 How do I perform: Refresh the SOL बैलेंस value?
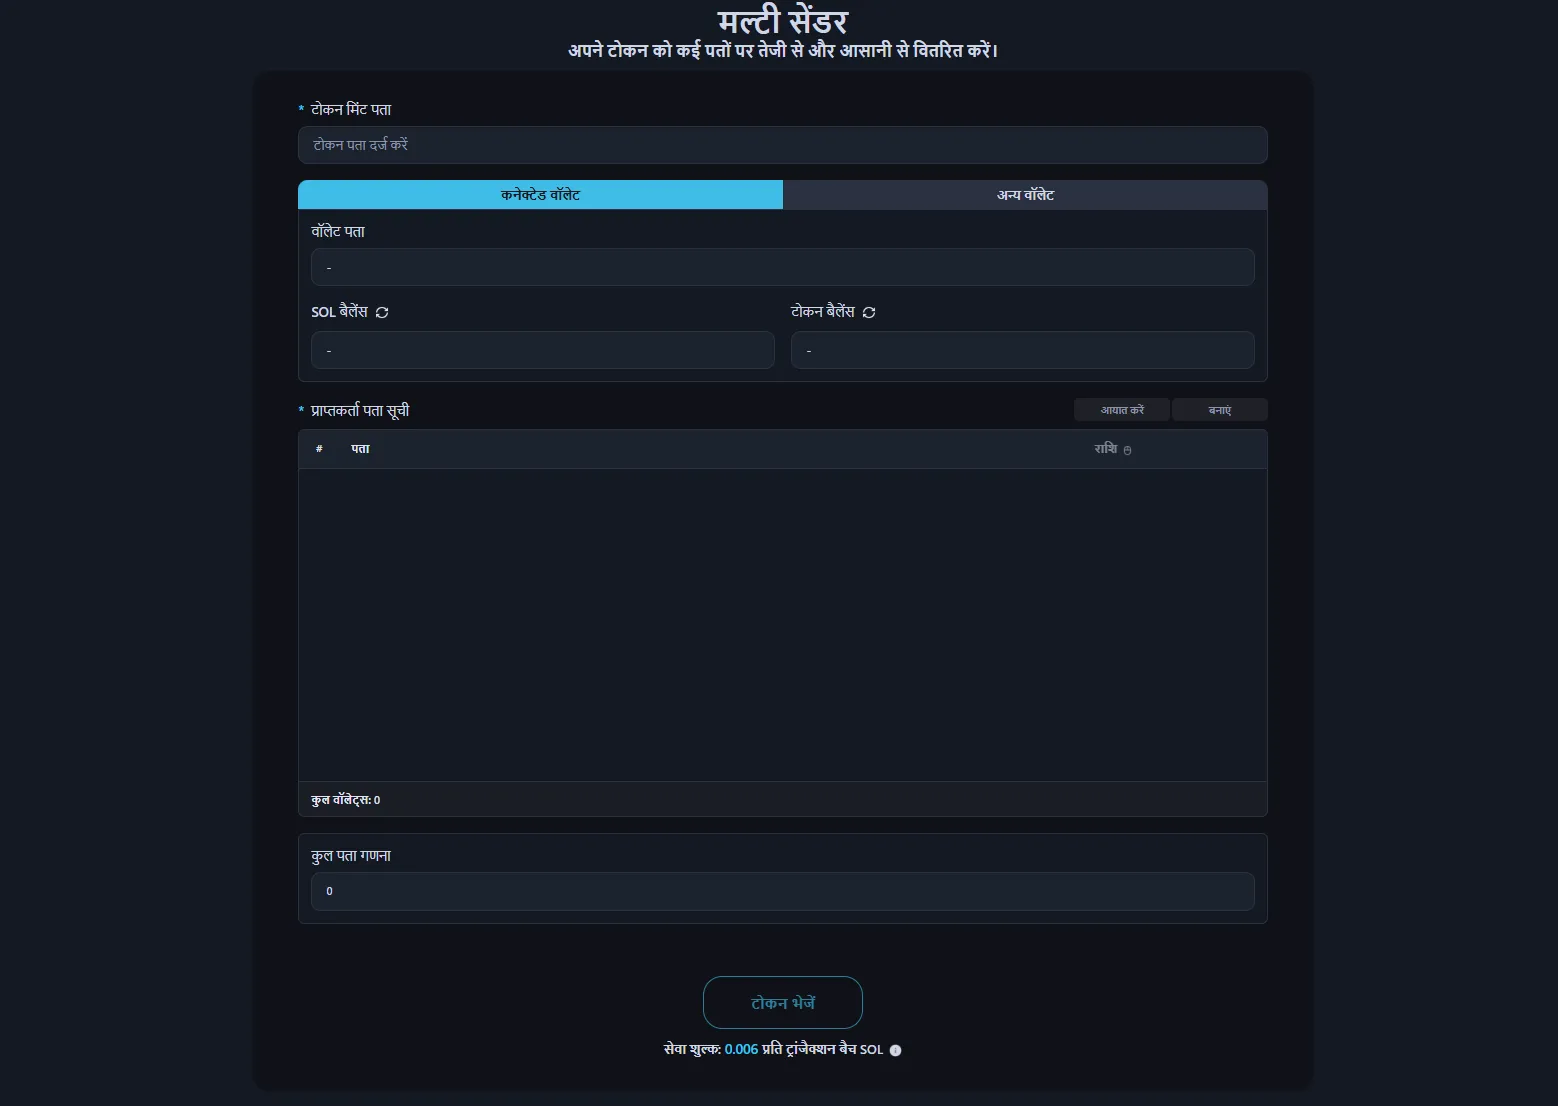click(x=382, y=312)
